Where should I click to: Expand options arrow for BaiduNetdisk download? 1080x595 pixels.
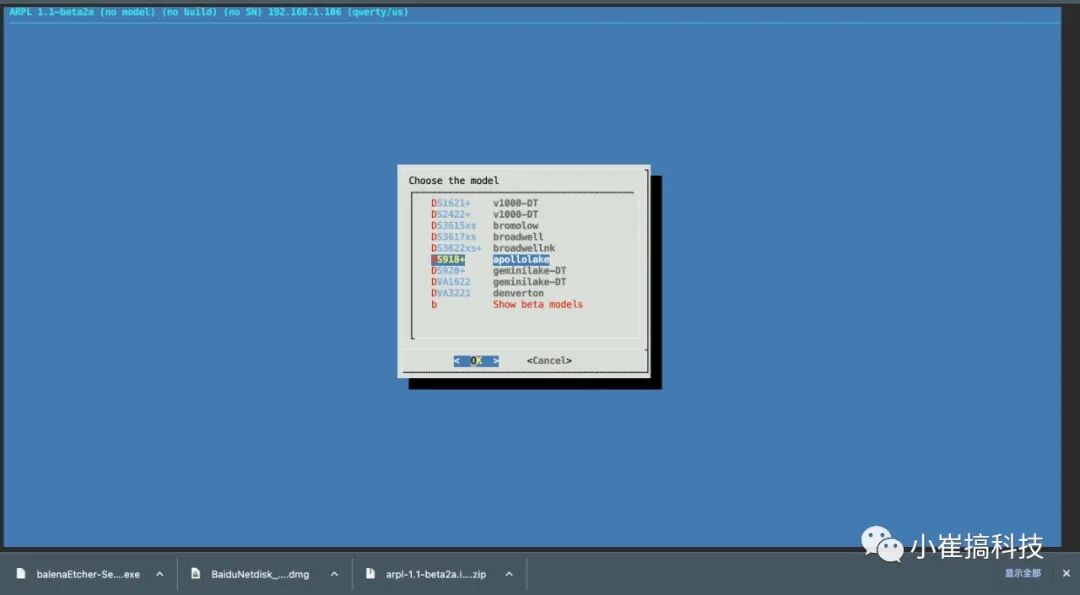point(335,574)
